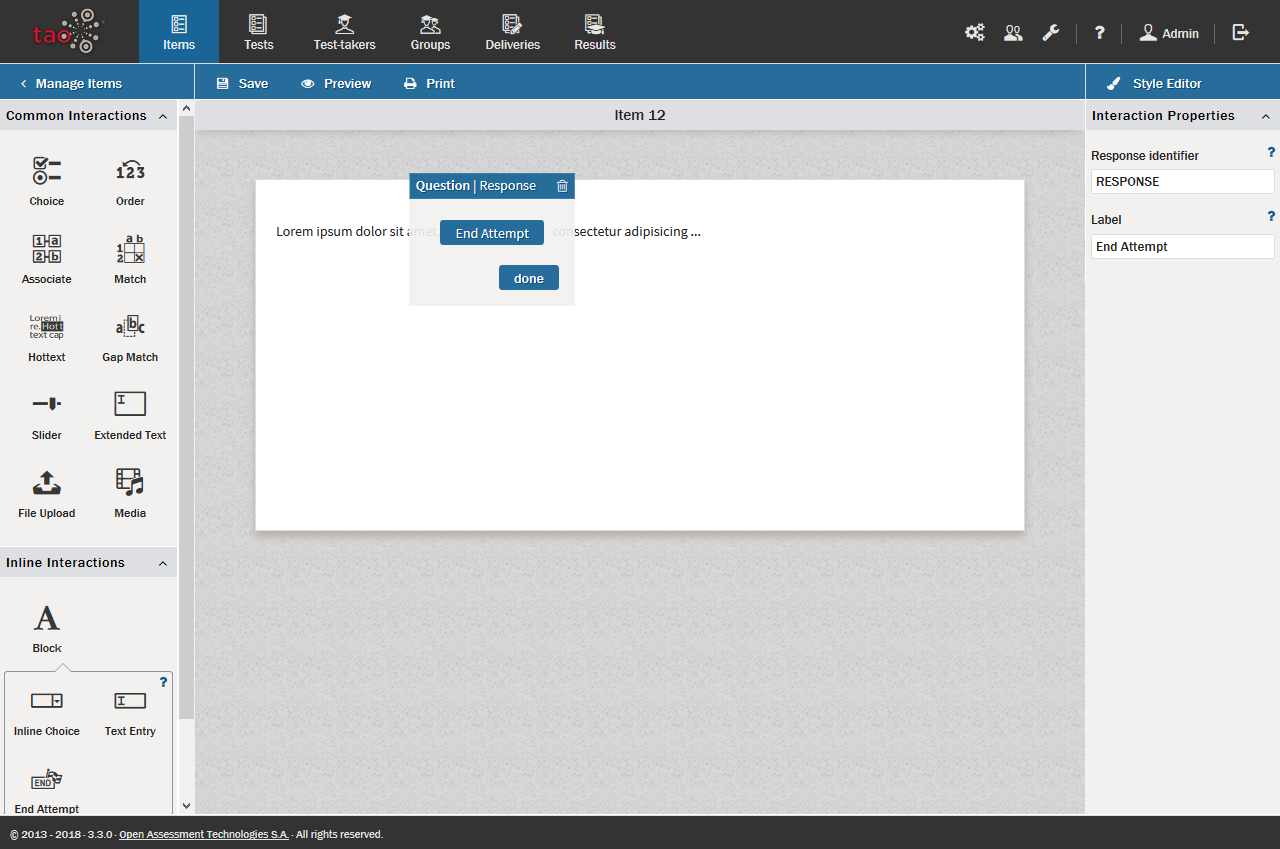This screenshot has width=1280, height=849.
Task: Open the Tests tab
Action: (258, 32)
